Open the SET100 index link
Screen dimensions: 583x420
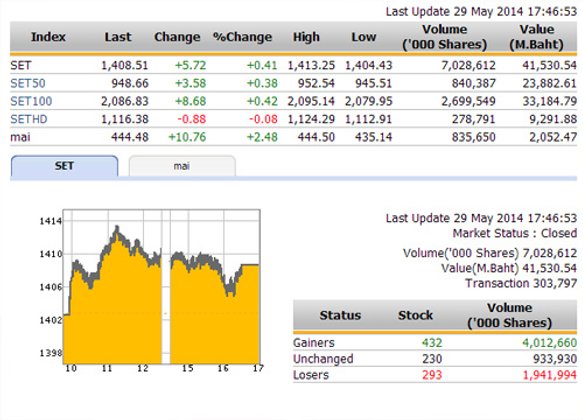click(x=31, y=101)
